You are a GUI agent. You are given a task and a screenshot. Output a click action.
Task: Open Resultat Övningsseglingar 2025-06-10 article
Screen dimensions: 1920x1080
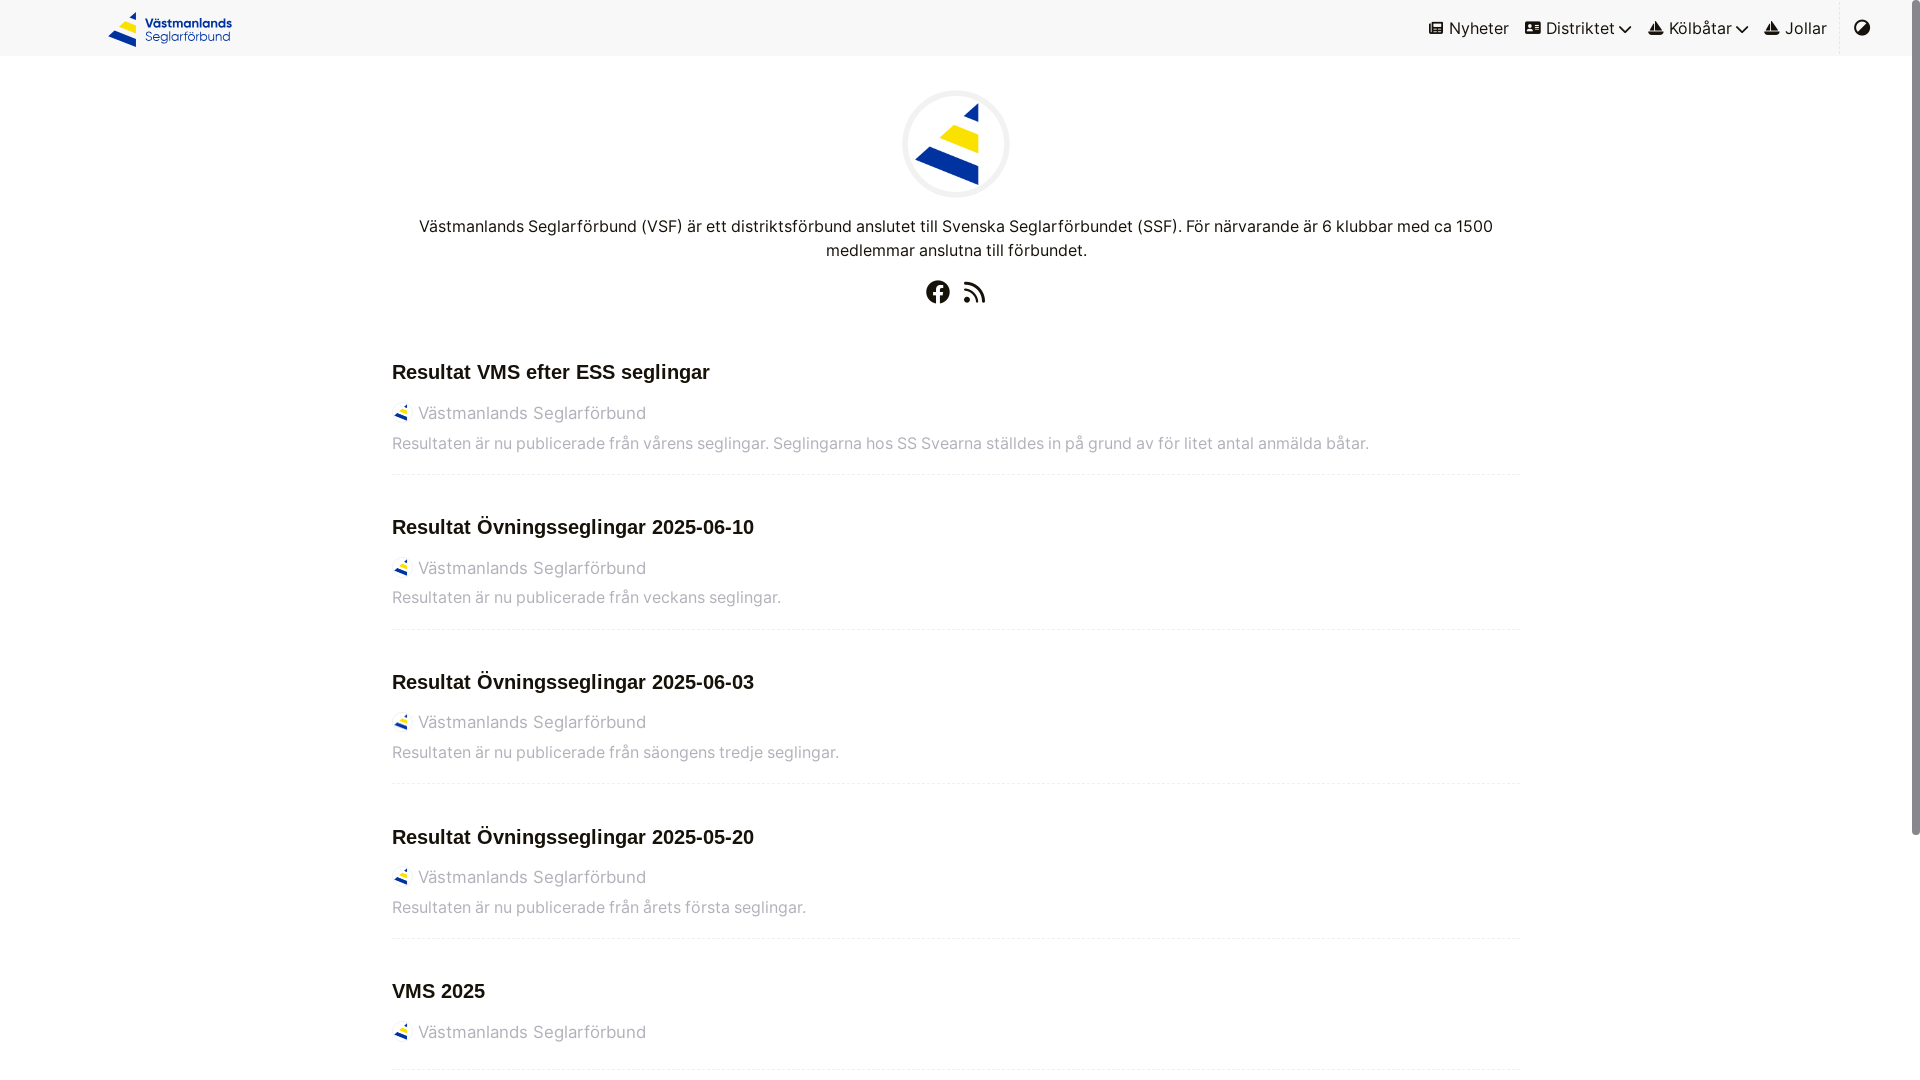click(573, 527)
